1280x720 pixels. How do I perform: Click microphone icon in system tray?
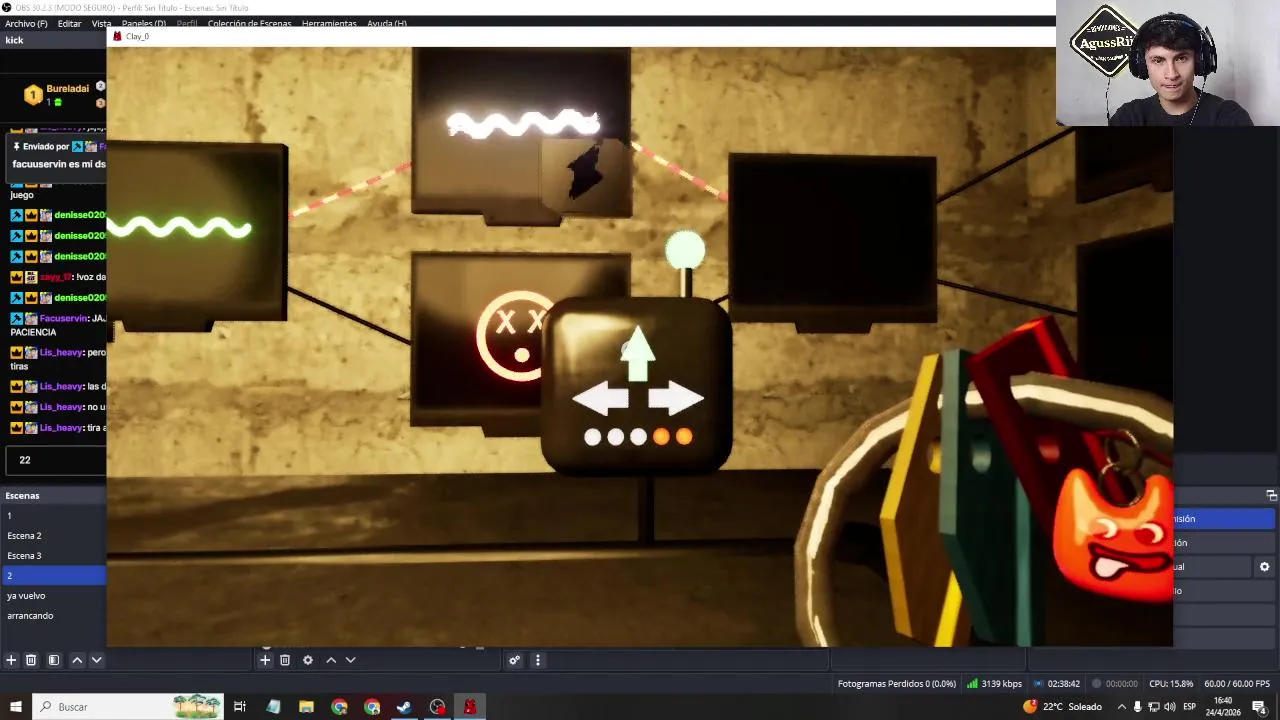(x=1137, y=707)
